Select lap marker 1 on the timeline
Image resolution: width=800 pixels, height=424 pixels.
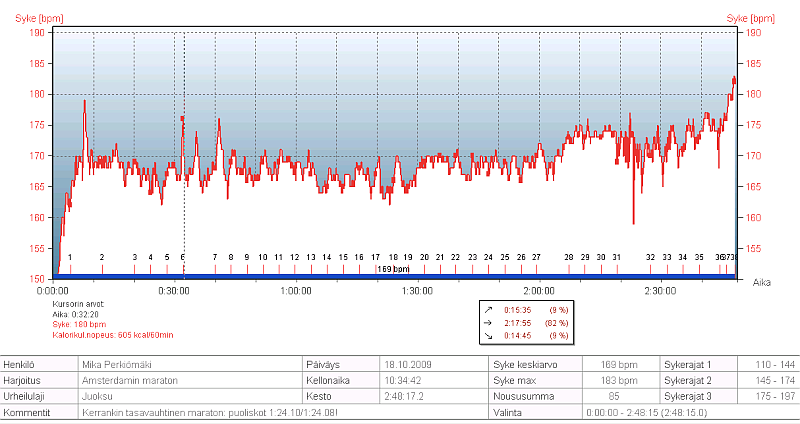(x=70, y=258)
